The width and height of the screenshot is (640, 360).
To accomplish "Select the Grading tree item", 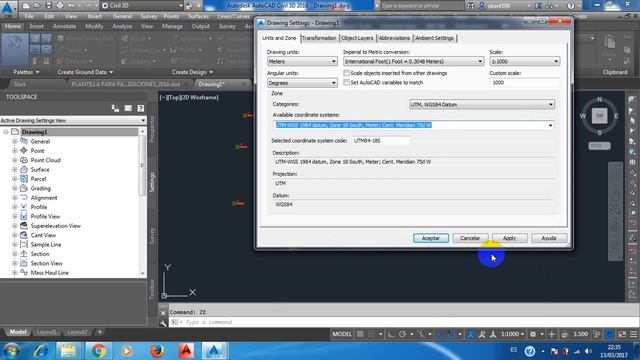I will pos(40,188).
